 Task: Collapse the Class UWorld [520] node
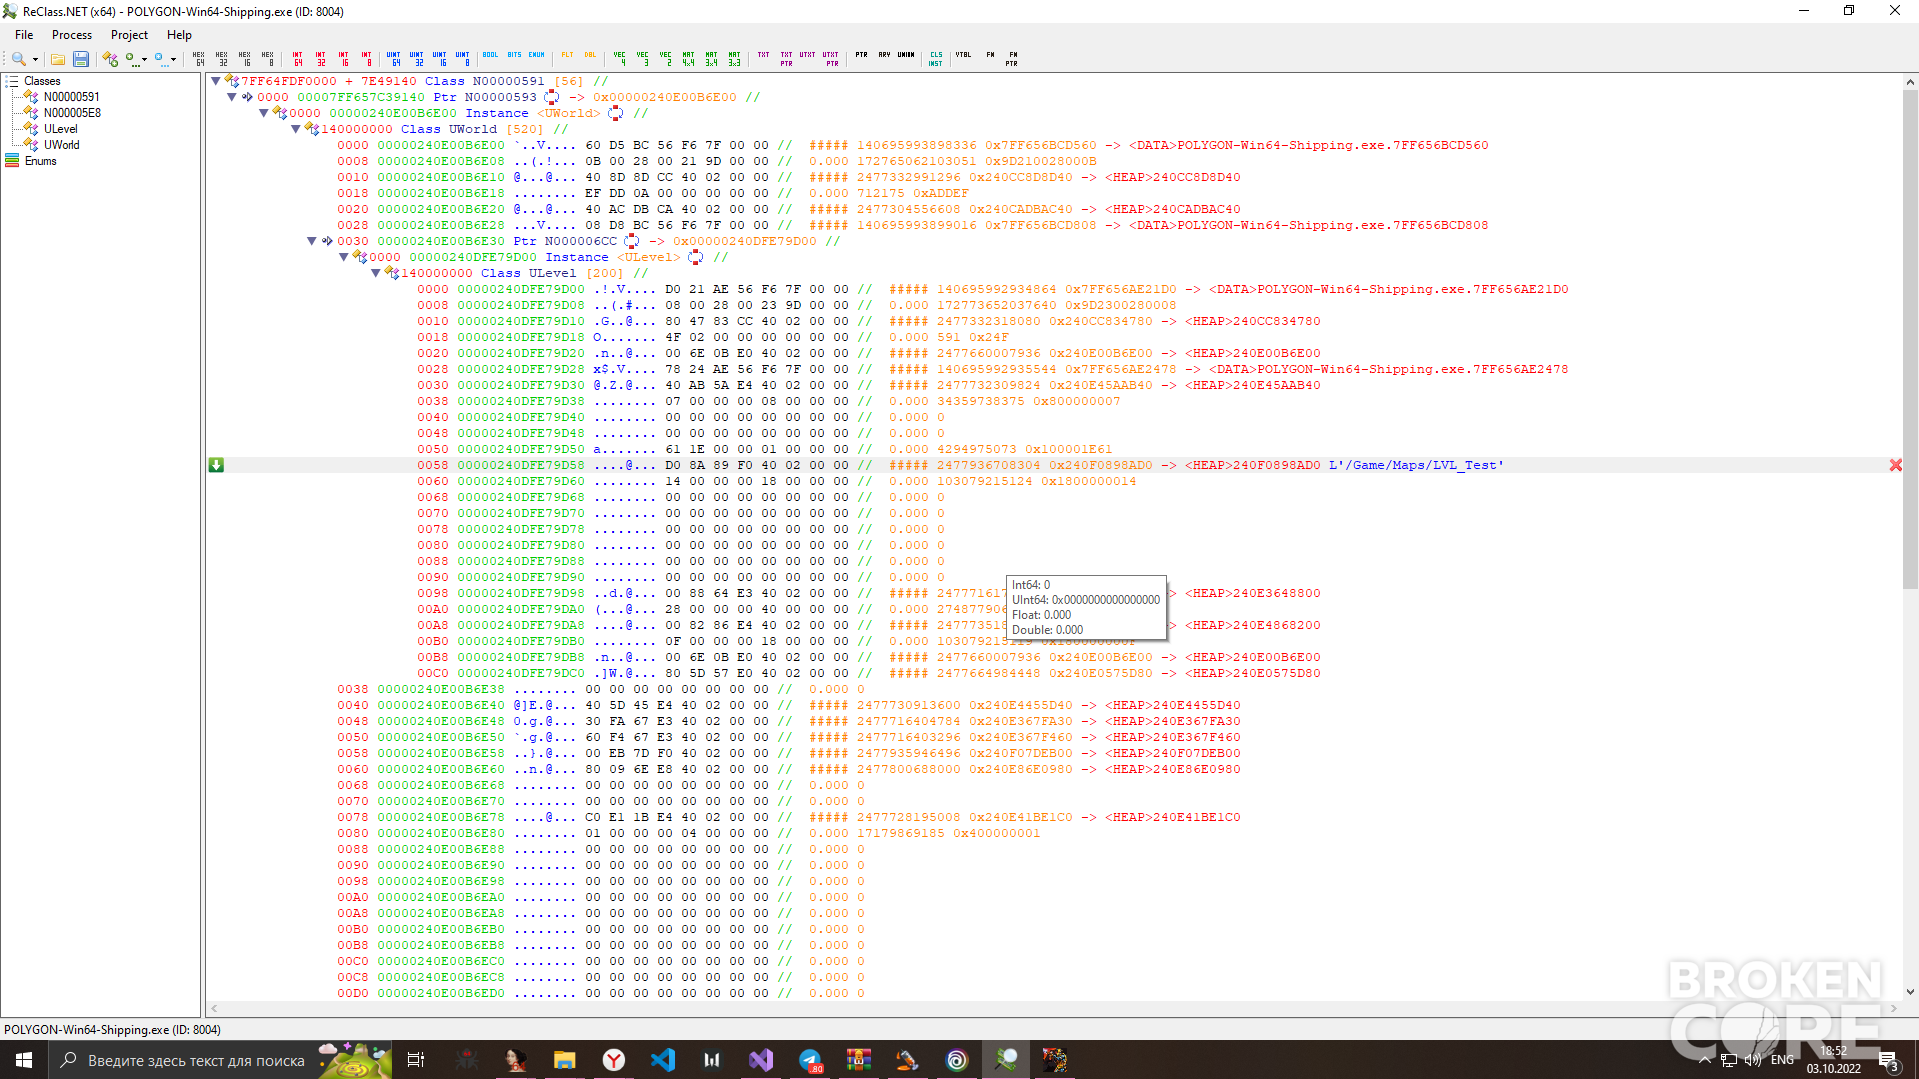click(296, 129)
